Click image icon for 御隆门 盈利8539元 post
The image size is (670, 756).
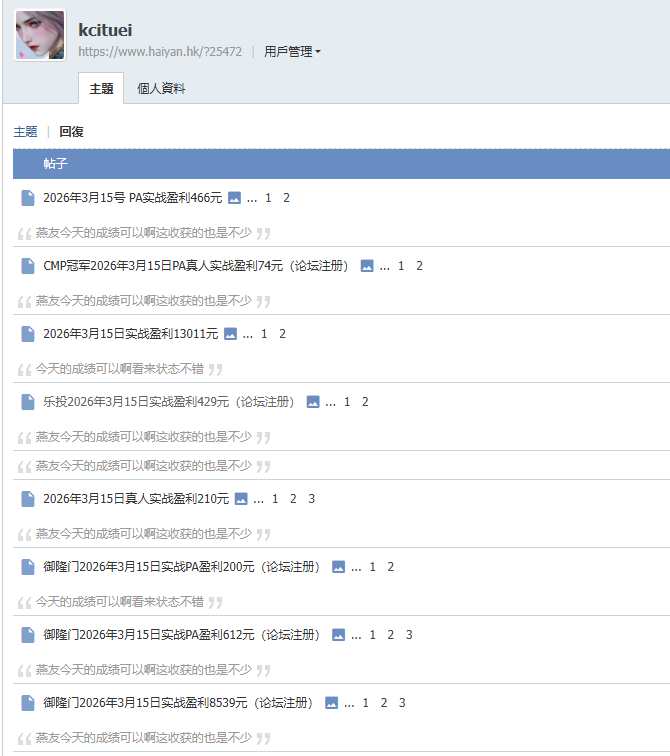pos(332,703)
